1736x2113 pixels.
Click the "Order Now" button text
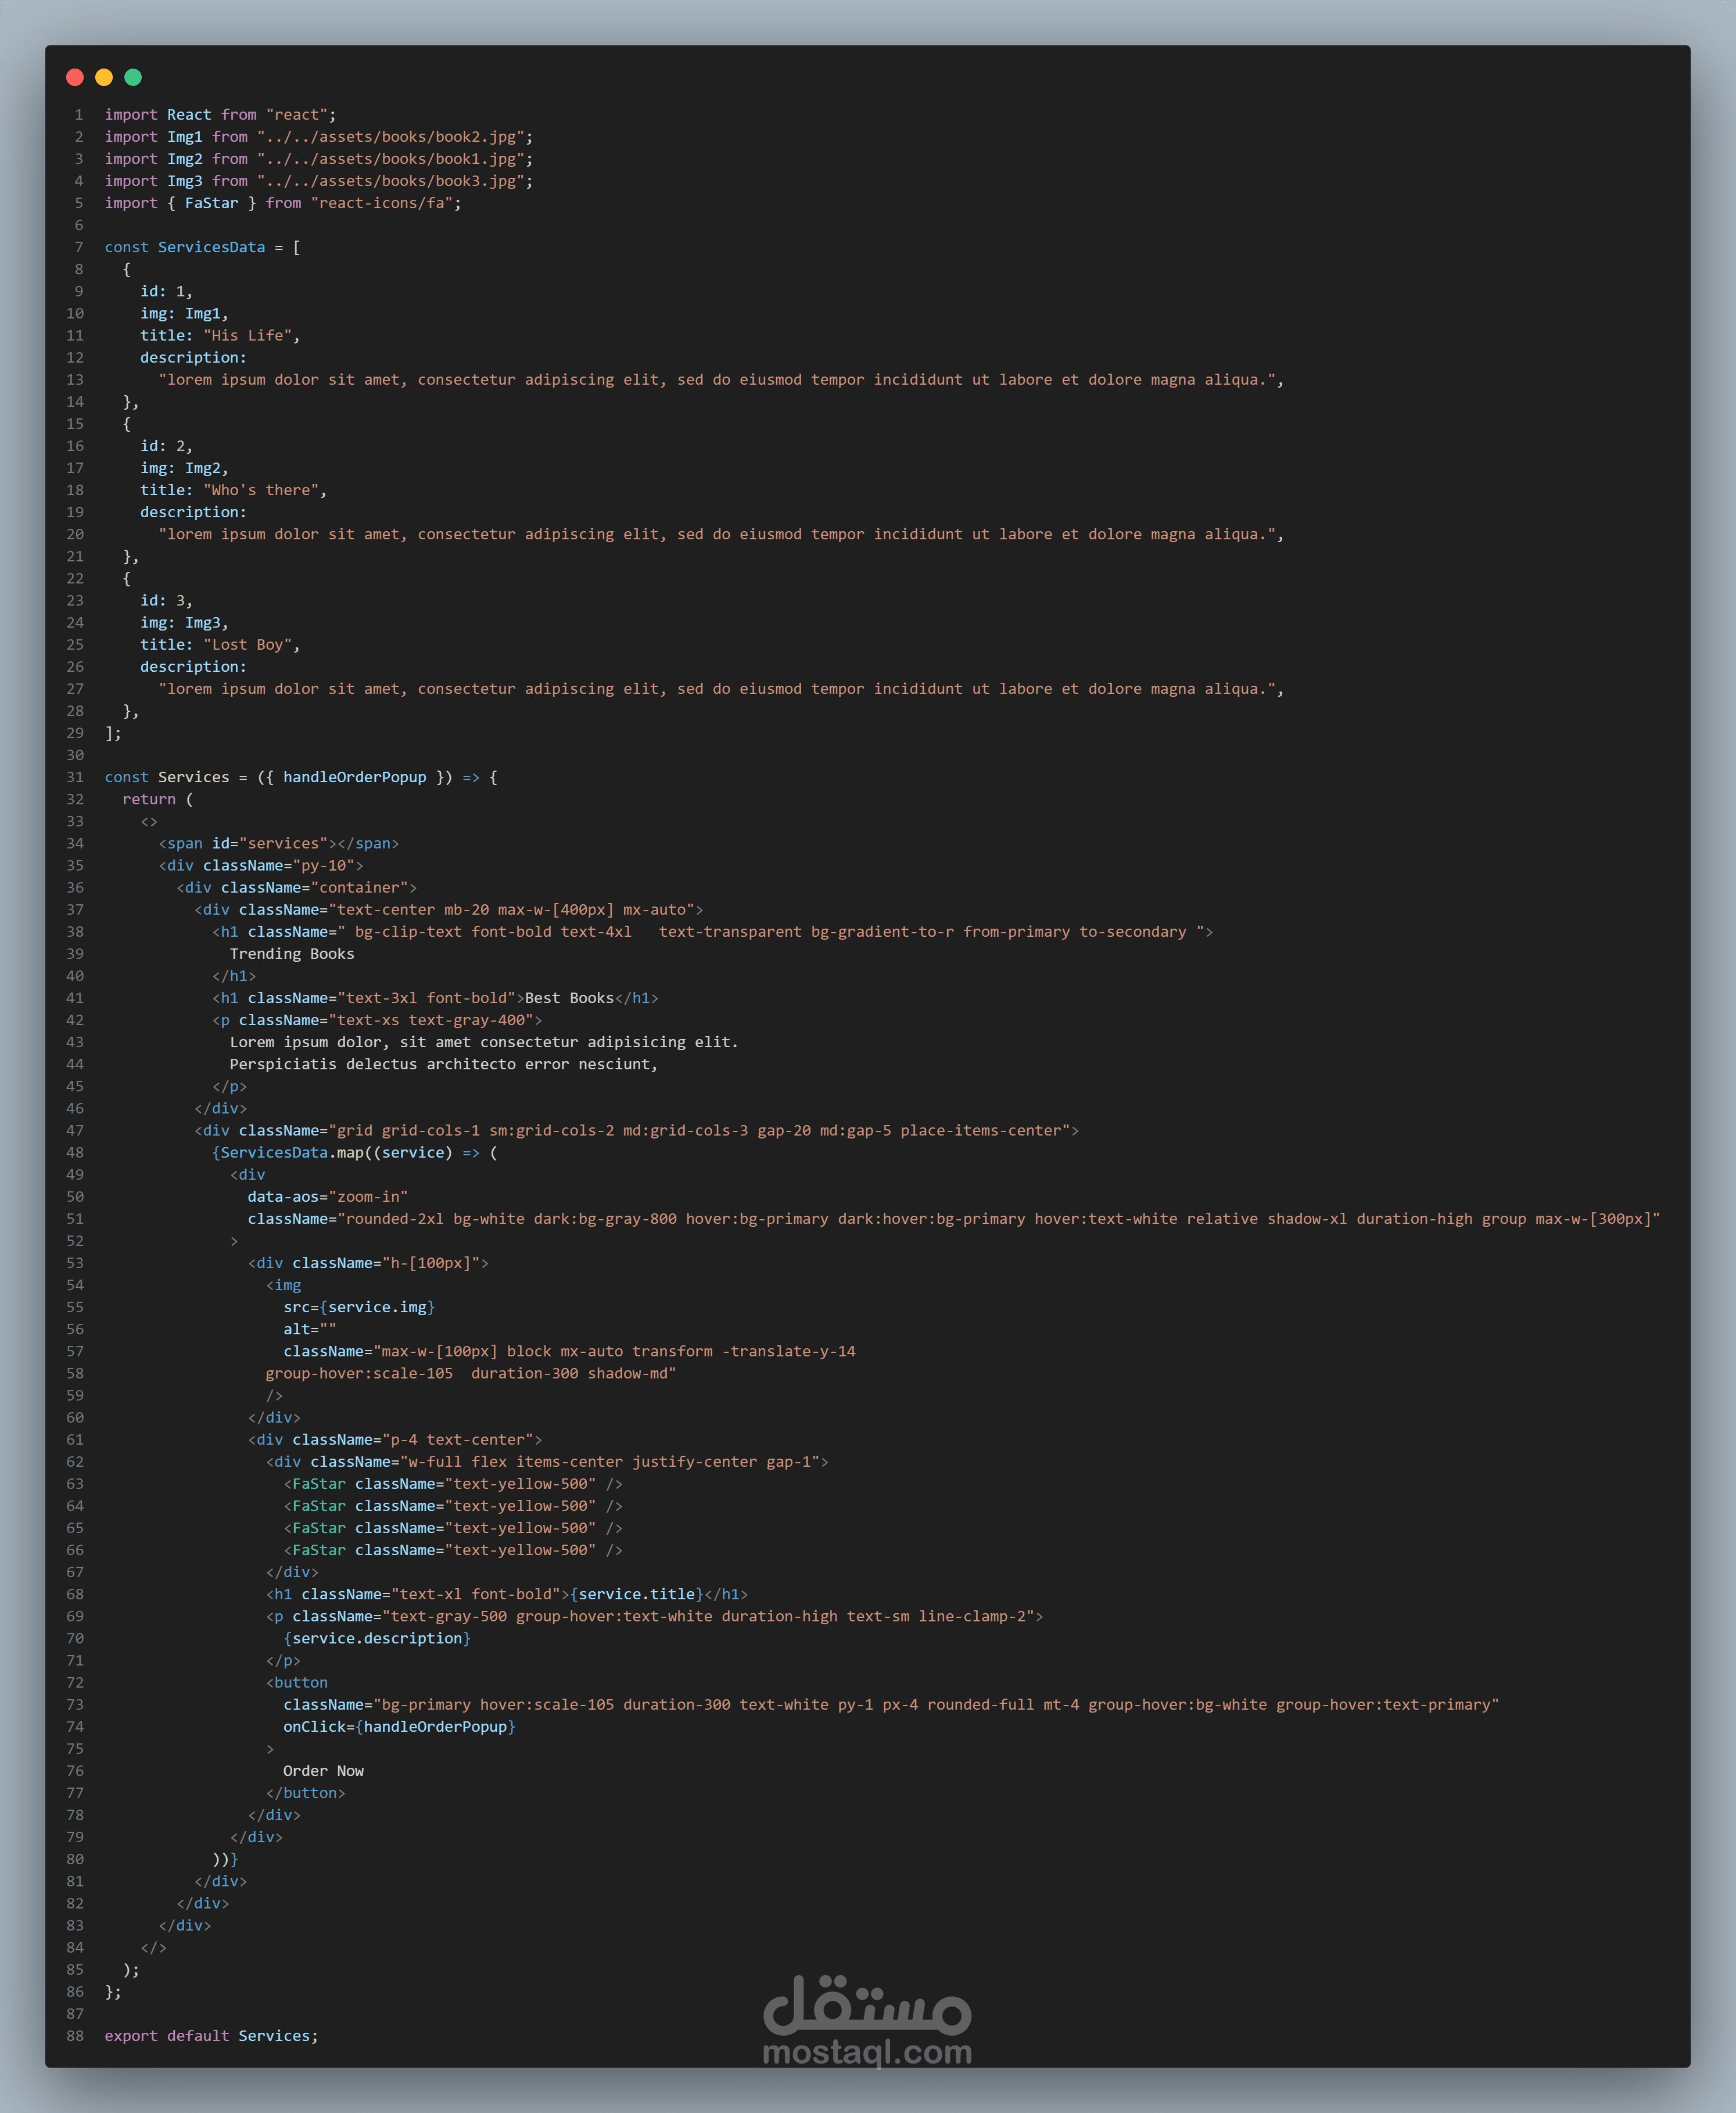coord(323,1770)
